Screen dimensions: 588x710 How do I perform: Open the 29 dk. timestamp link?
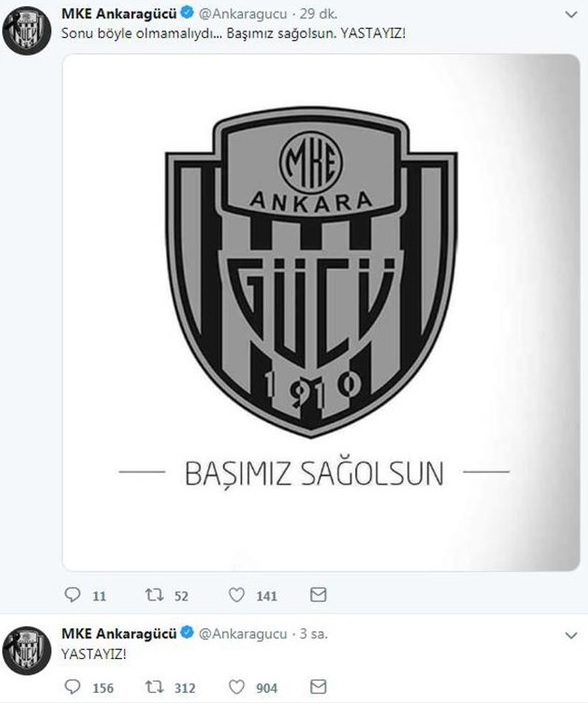pyautogui.click(x=319, y=14)
